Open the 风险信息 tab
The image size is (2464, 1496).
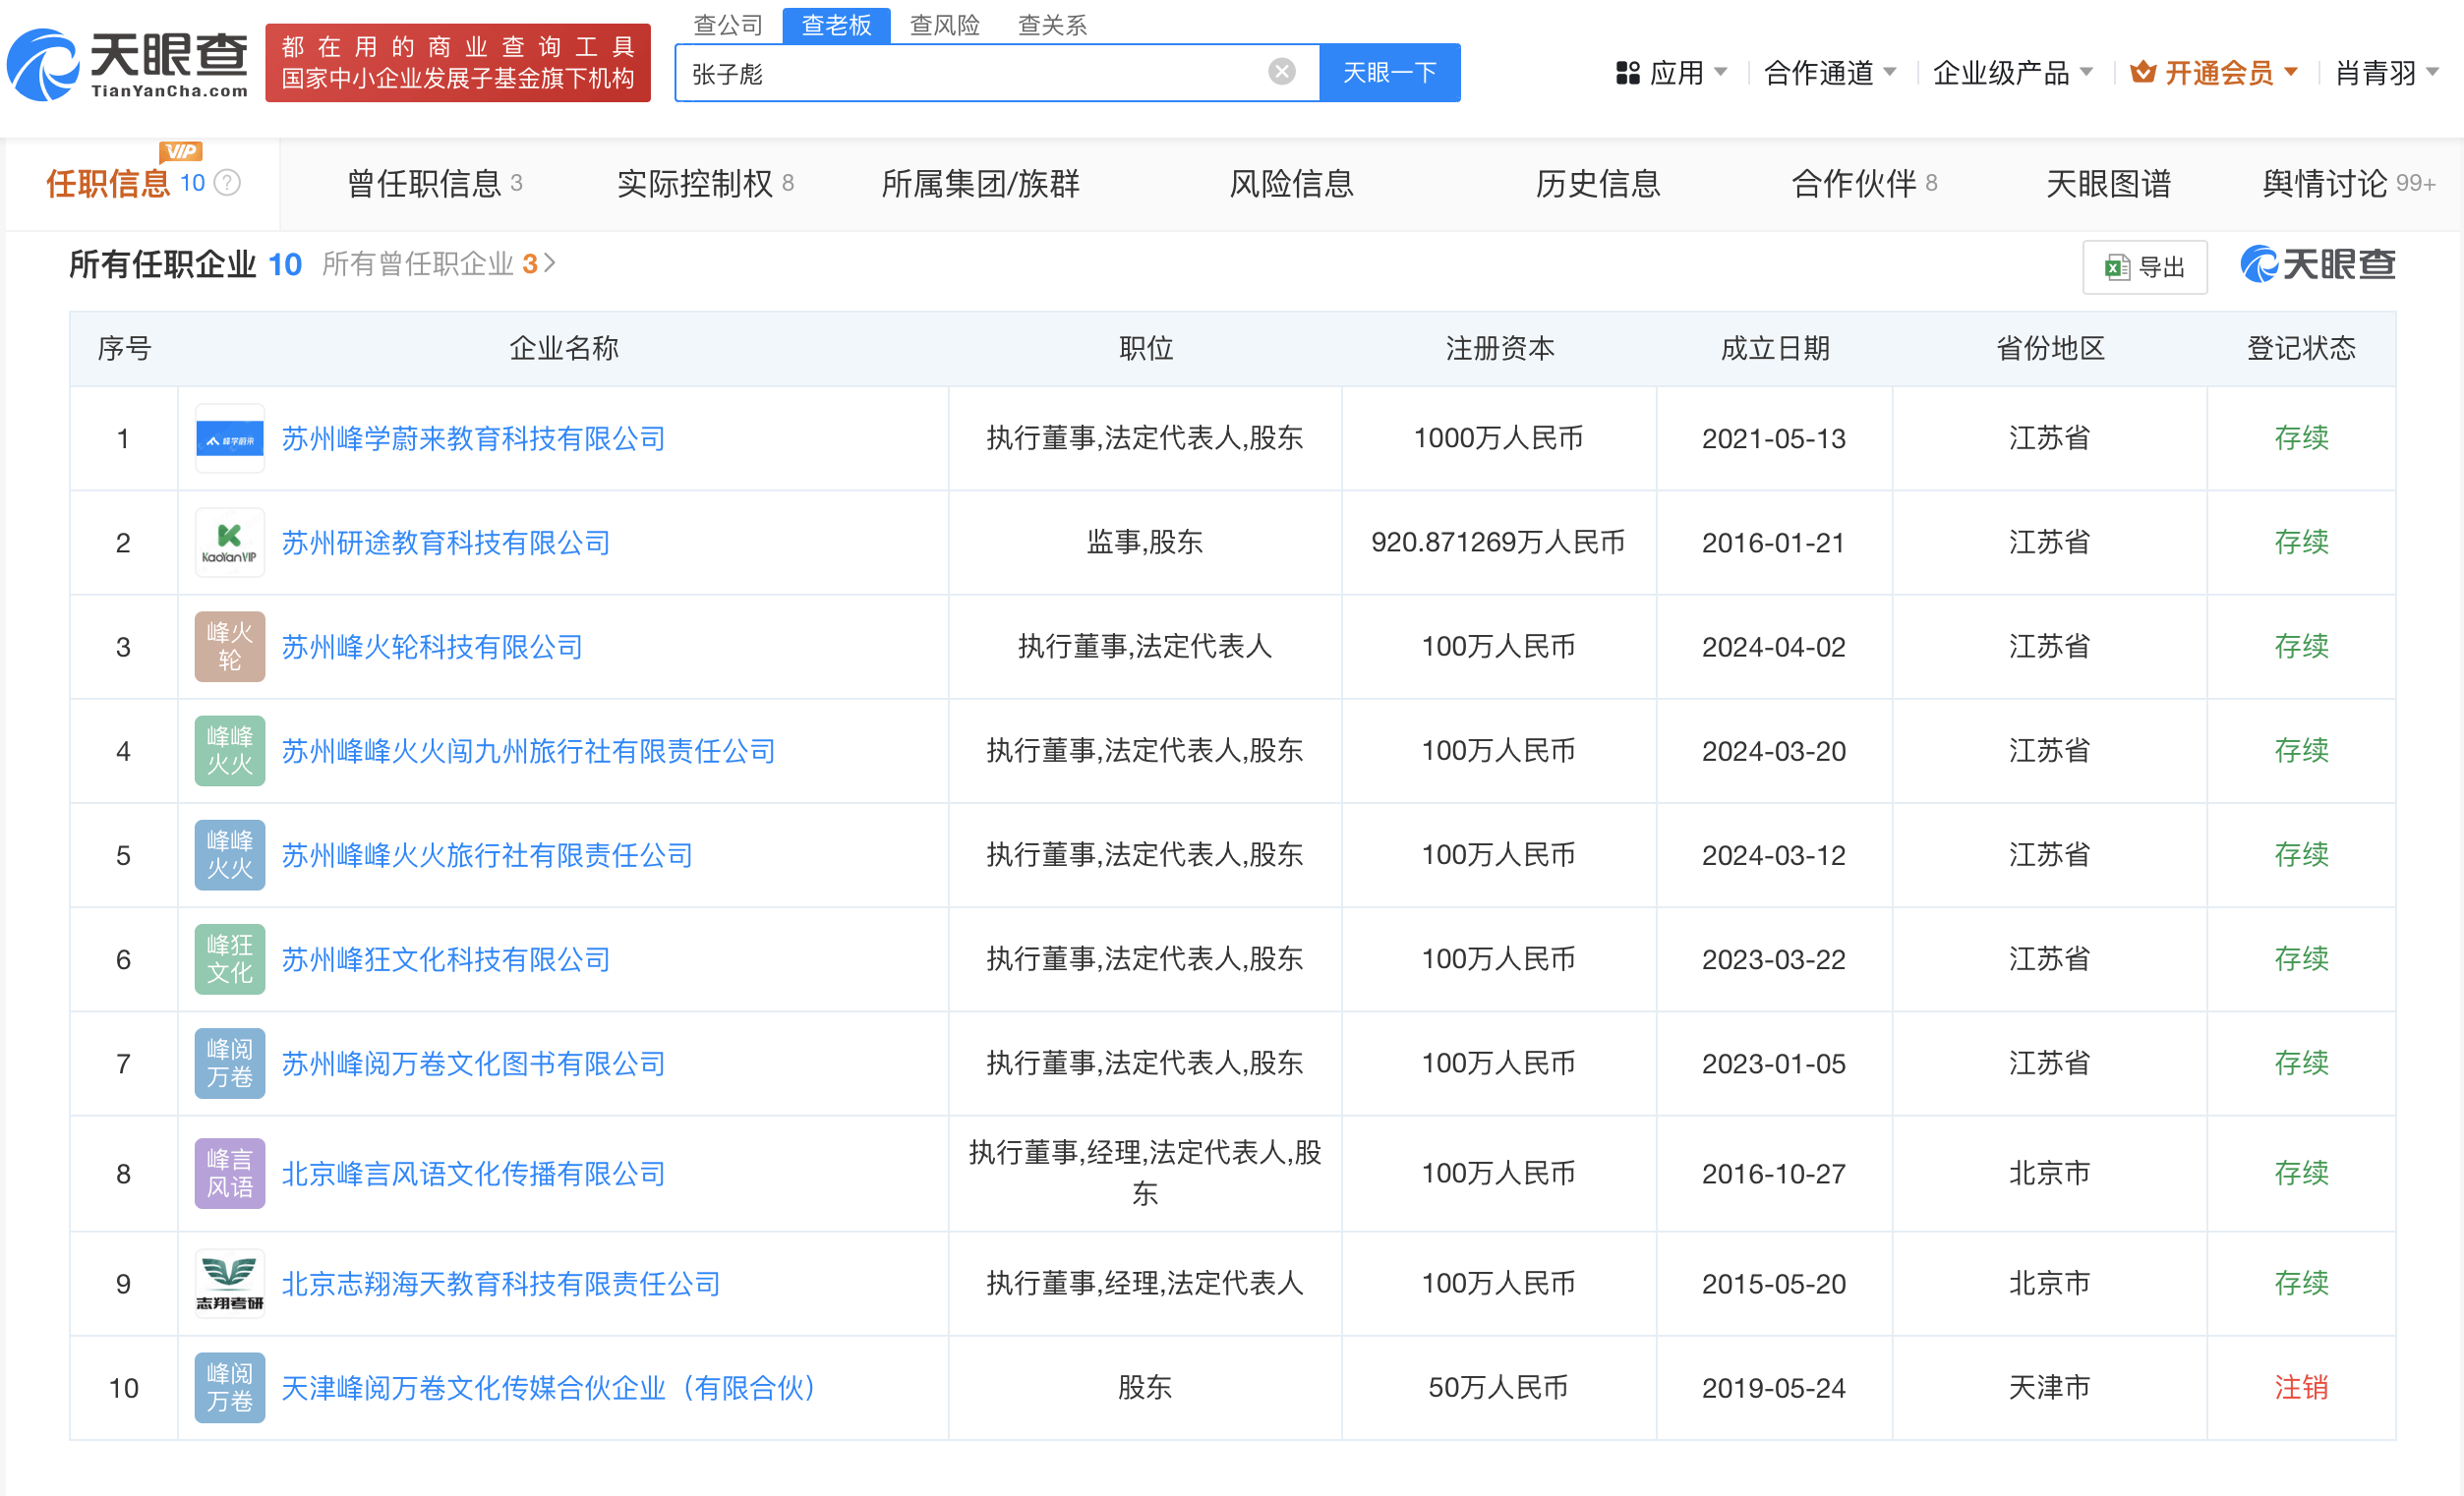coord(1291,183)
